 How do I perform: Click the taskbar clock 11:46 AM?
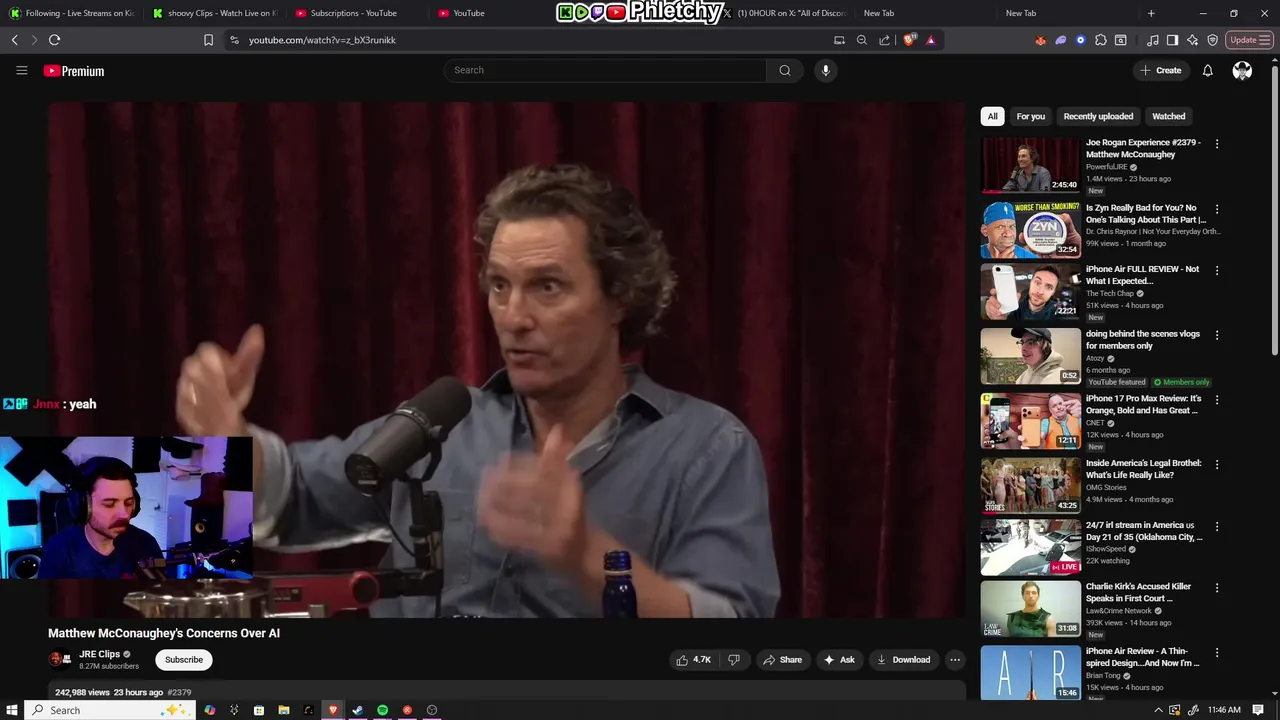tap(1224, 710)
